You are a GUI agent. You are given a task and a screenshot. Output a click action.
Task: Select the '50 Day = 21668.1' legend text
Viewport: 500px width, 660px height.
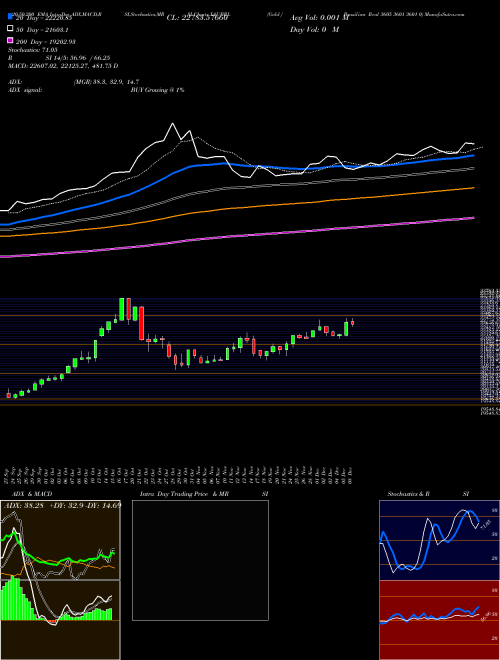[42, 30]
